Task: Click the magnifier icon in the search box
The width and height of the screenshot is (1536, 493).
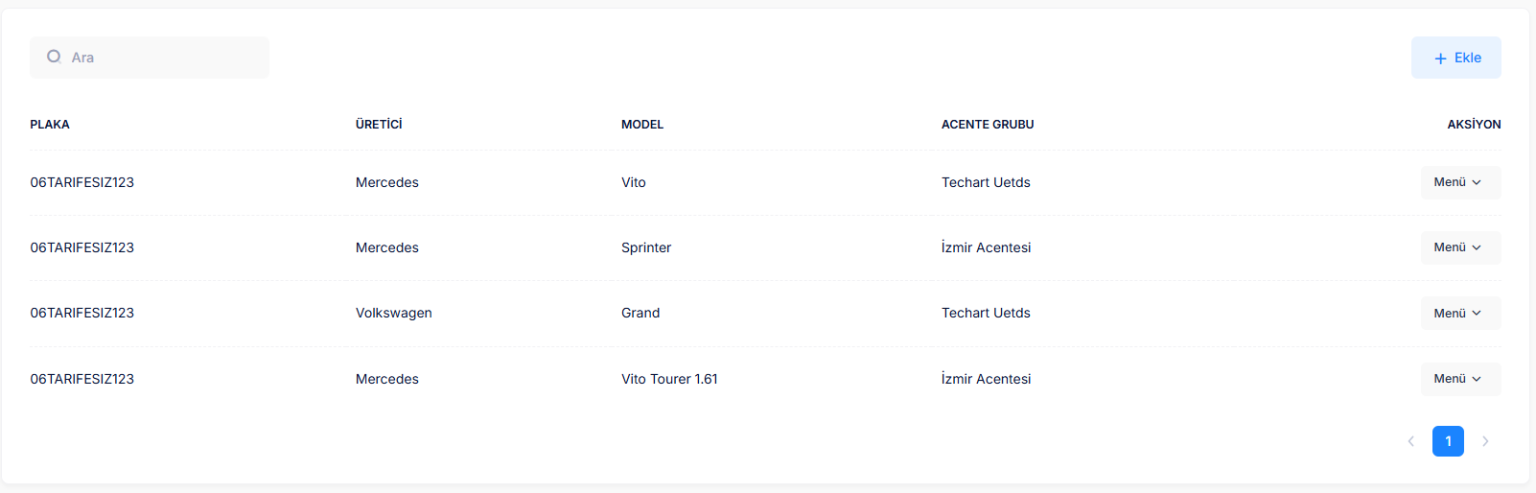Action: [x=54, y=58]
